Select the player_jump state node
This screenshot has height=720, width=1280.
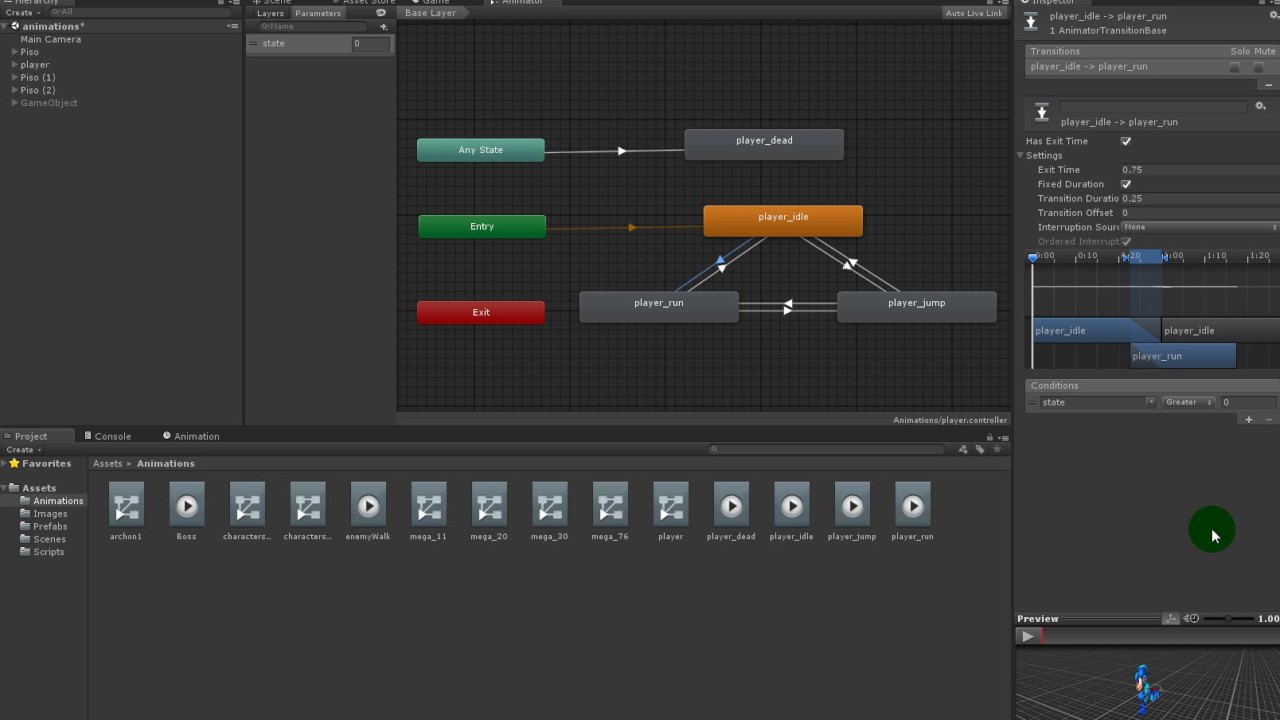916,306
